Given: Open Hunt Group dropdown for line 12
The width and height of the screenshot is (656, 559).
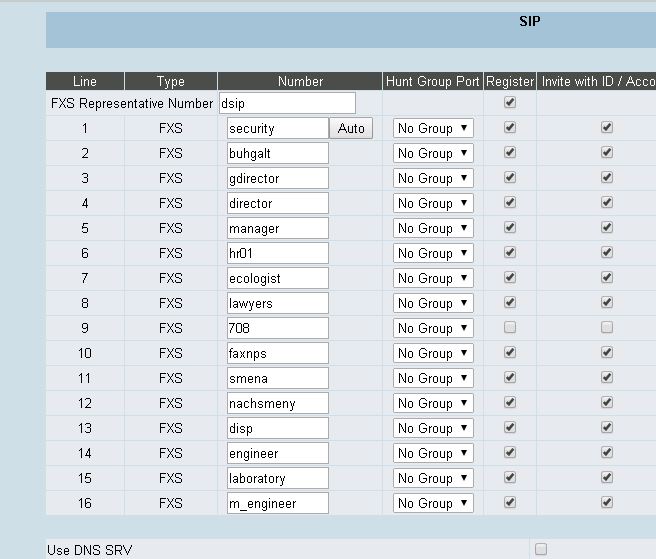Looking at the screenshot, I should pos(432,403).
